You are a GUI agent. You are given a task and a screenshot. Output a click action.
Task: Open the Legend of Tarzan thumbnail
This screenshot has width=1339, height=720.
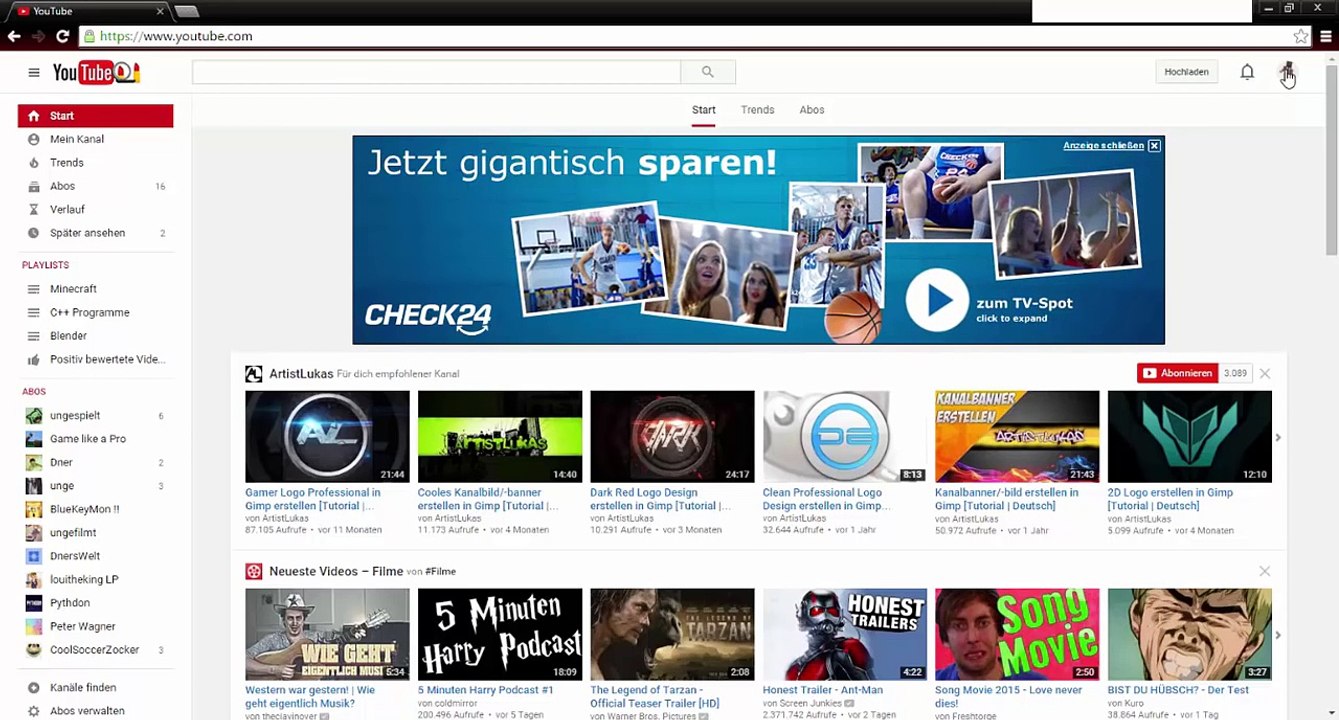pos(672,634)
